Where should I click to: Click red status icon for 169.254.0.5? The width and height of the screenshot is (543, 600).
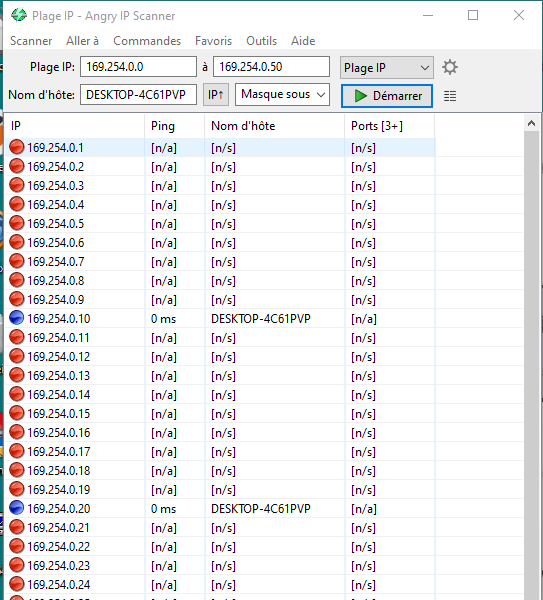[x=16, y=223]
